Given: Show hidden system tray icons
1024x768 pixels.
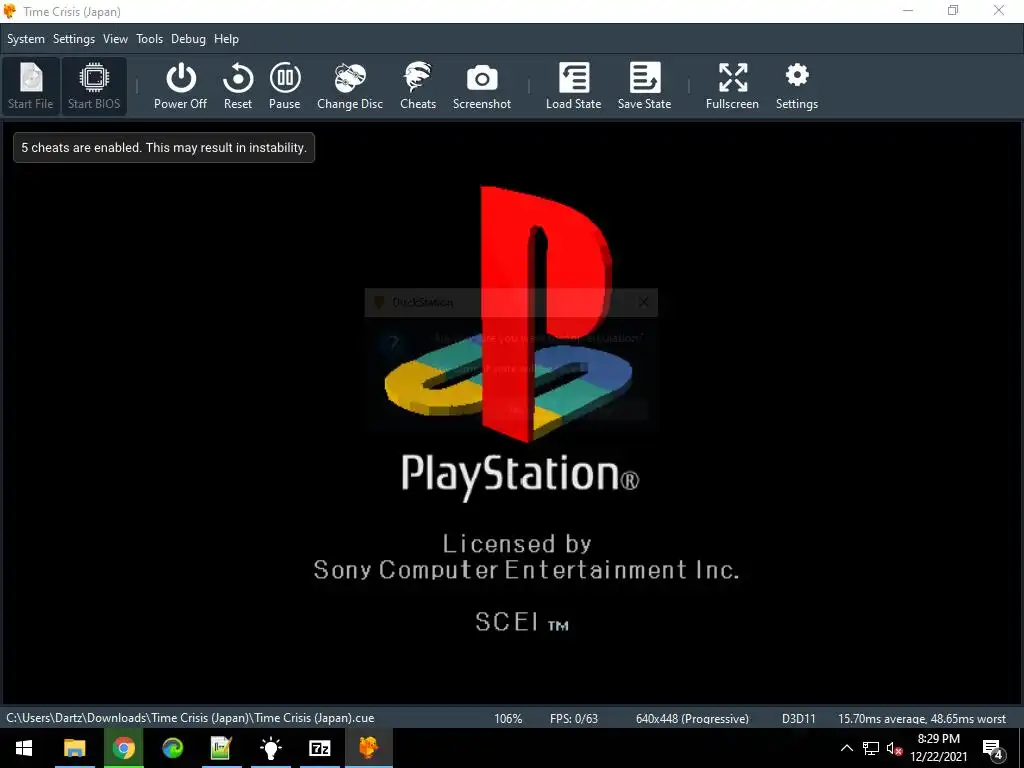Looking at the screenshot, I should [846, 748].
